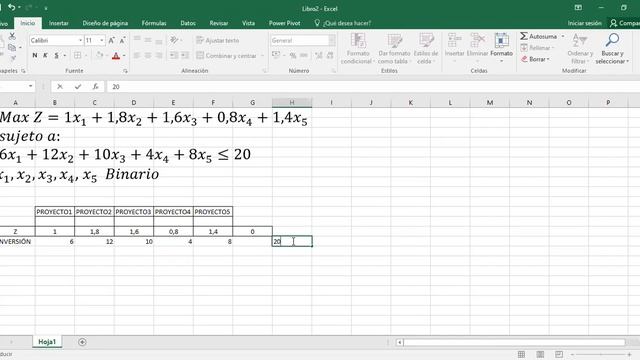Screen dimensions: 640x360
Task: Cancel entry with formula bar X
Action: pos(60,87)
